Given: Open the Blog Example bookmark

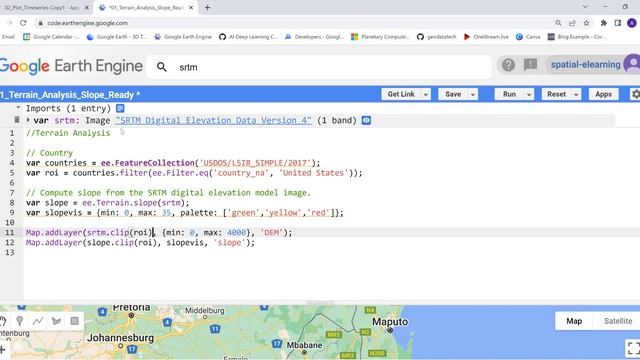Looking at the screenshot, I should pos(576,37).
